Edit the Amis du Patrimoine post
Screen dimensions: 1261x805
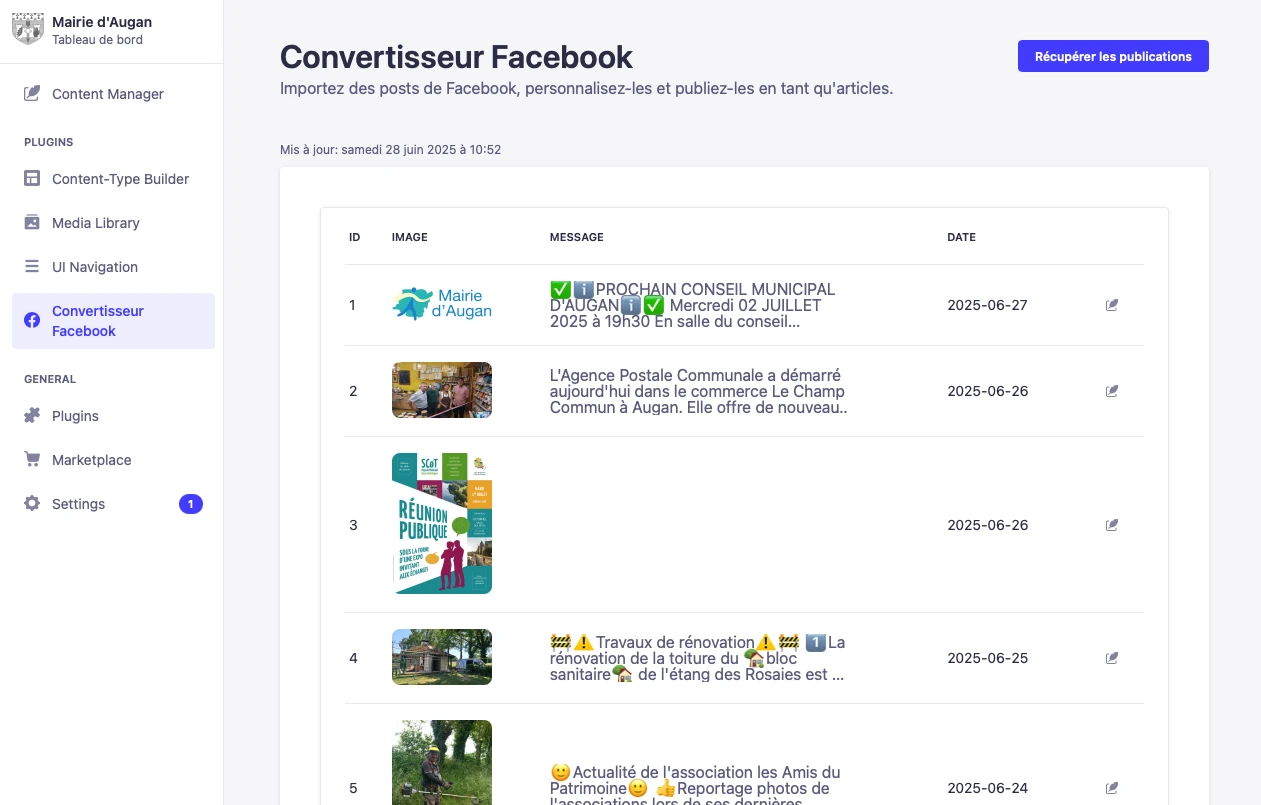click(x=1112, y=788)
